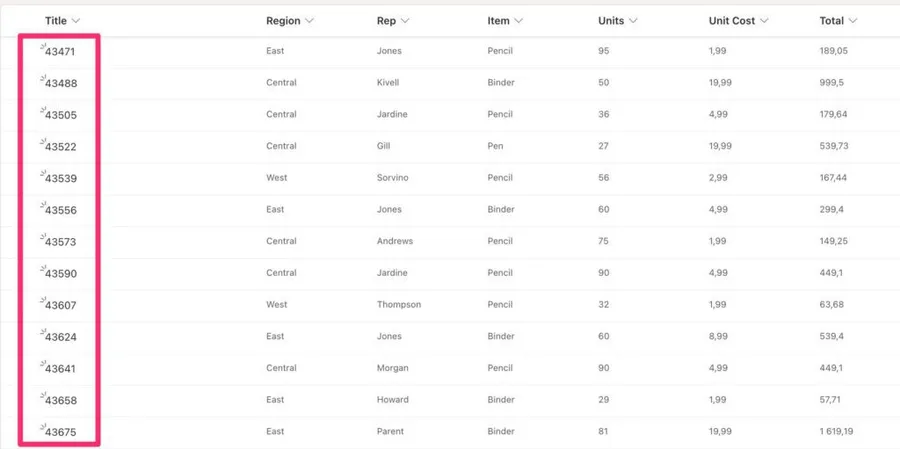Expand the Item column options chevron

coord(518,21)
